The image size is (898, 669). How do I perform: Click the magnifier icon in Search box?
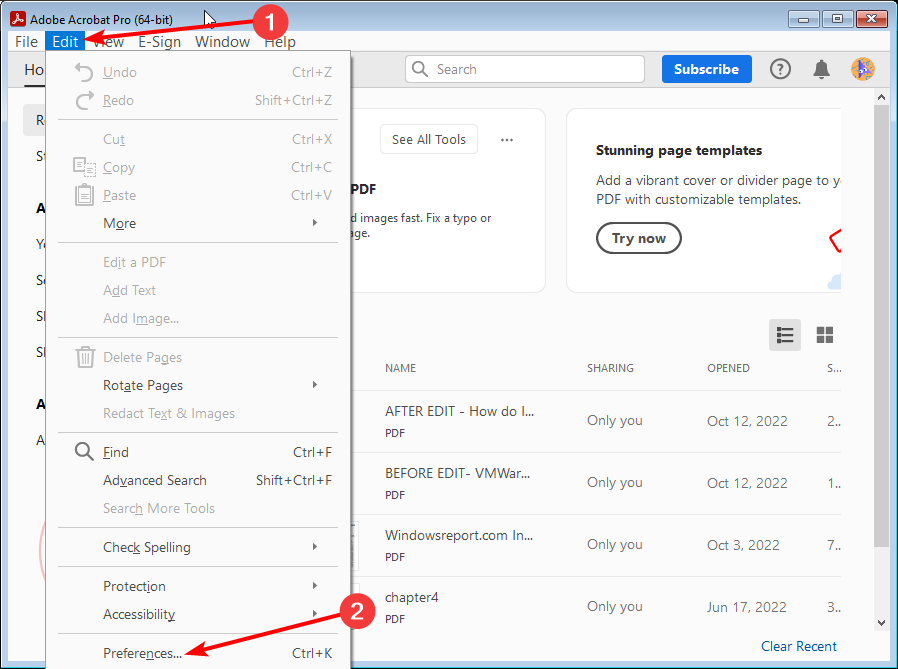pos(420,69)
